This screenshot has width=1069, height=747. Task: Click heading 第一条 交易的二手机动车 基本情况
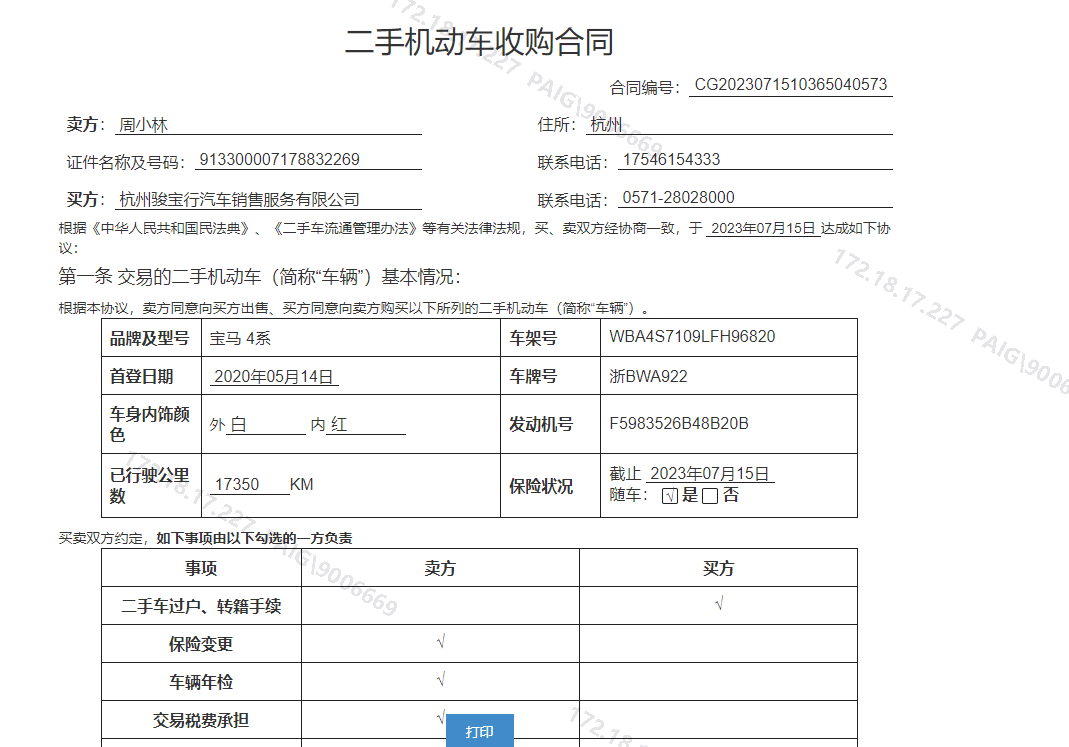point(259,277)
